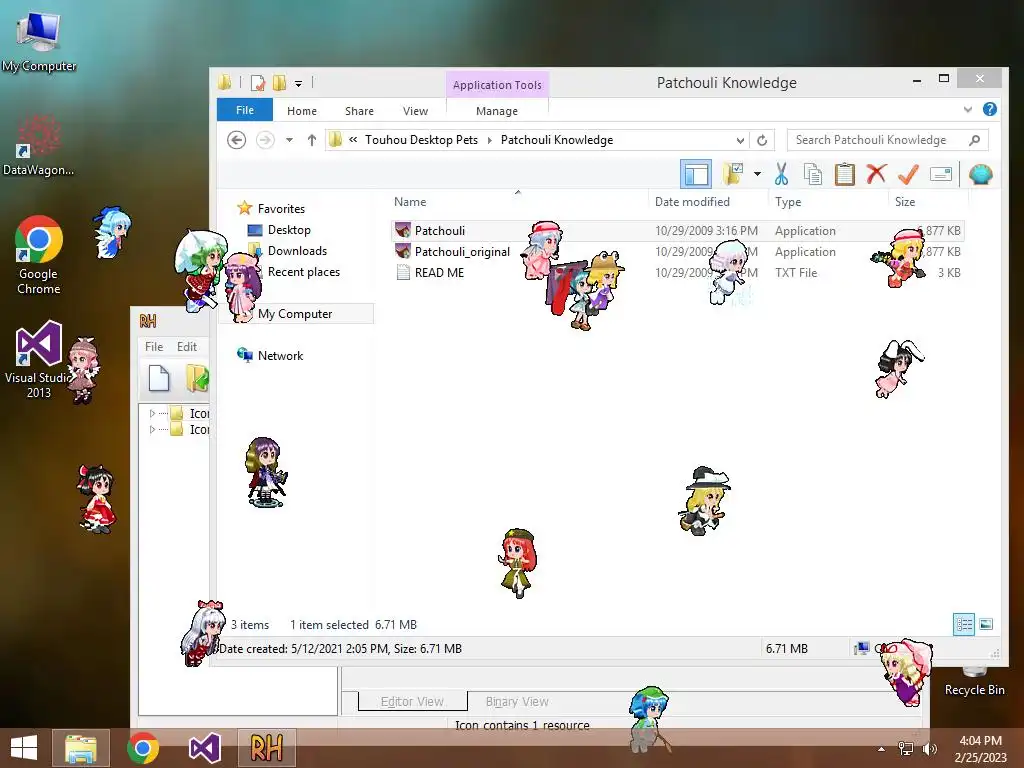Refresh the Patchouli Knowledge folder
Viewport: 1024px width, 768px height.
click(x=762, y=140)
